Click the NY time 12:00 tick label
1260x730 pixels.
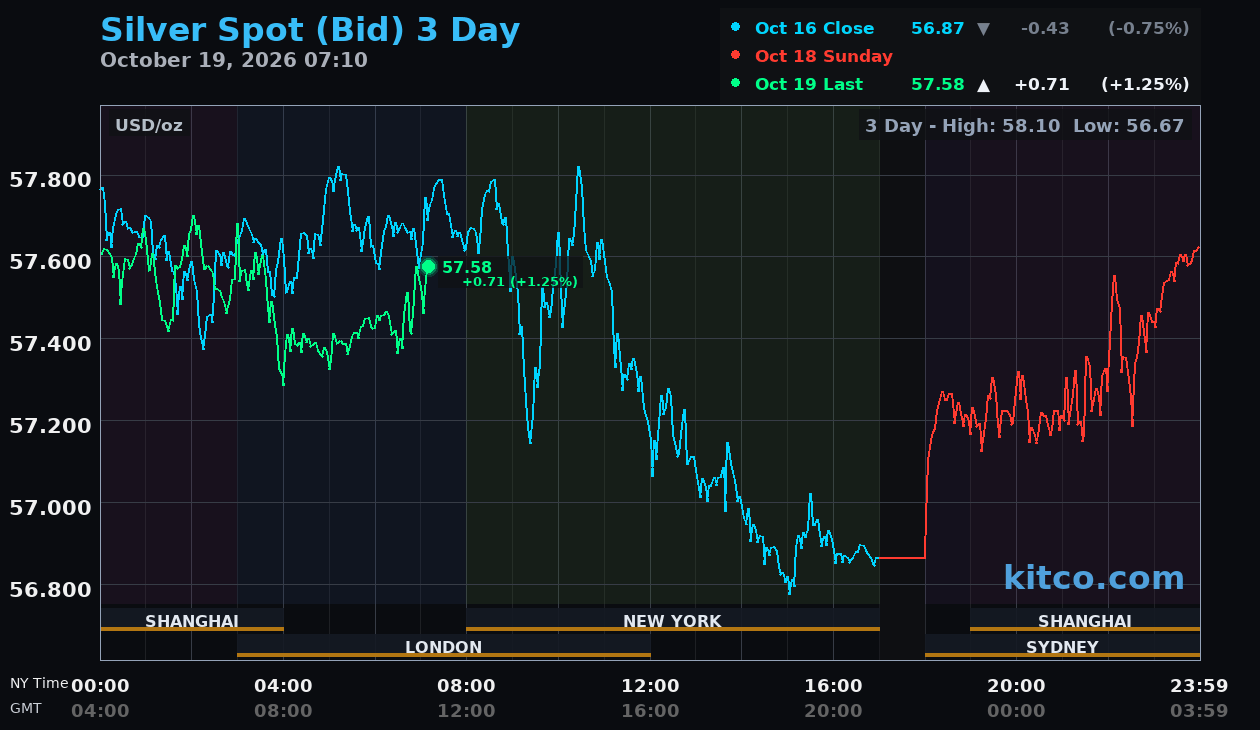pos(650,686)
